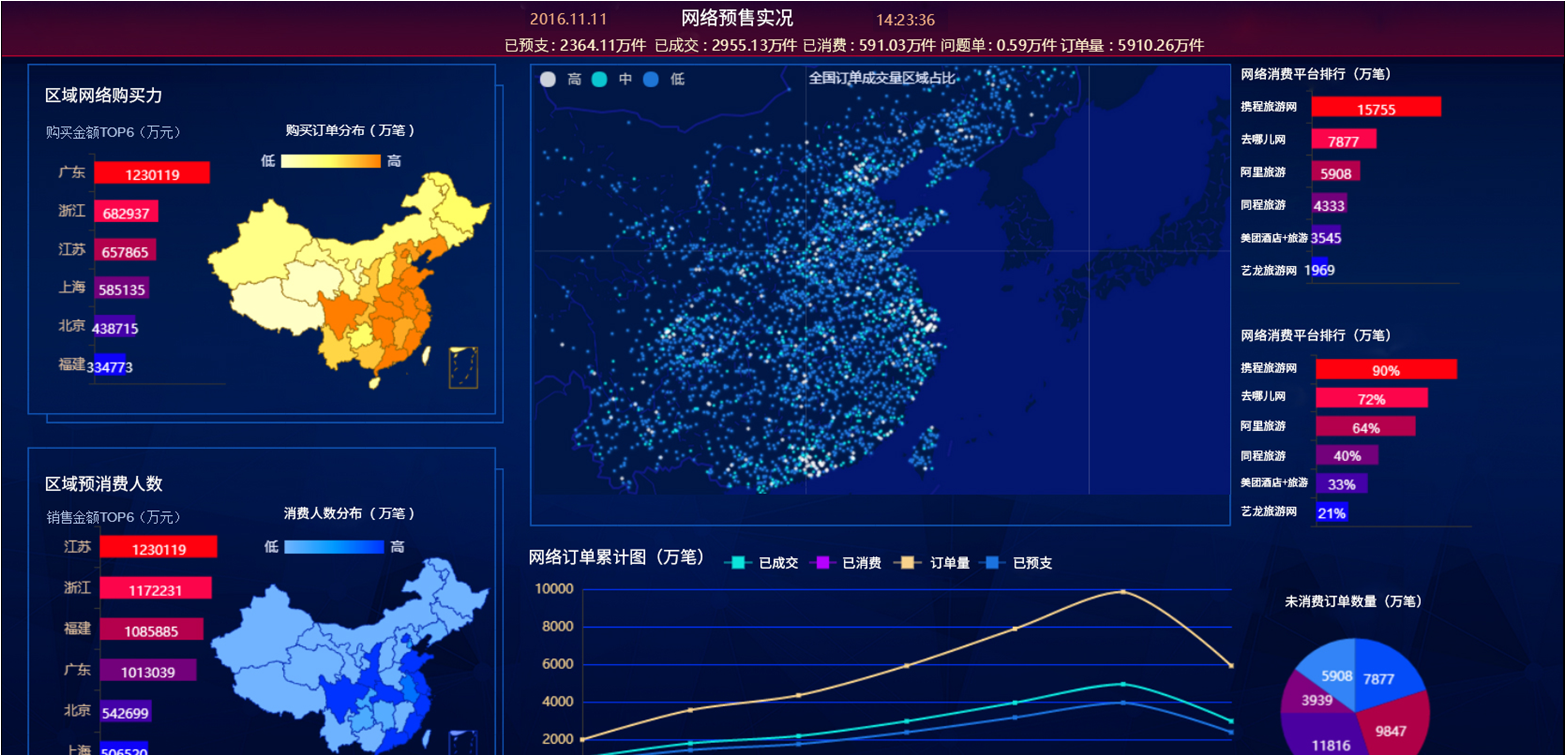Toggle the 中 legend dot on the map

(599, 80)
